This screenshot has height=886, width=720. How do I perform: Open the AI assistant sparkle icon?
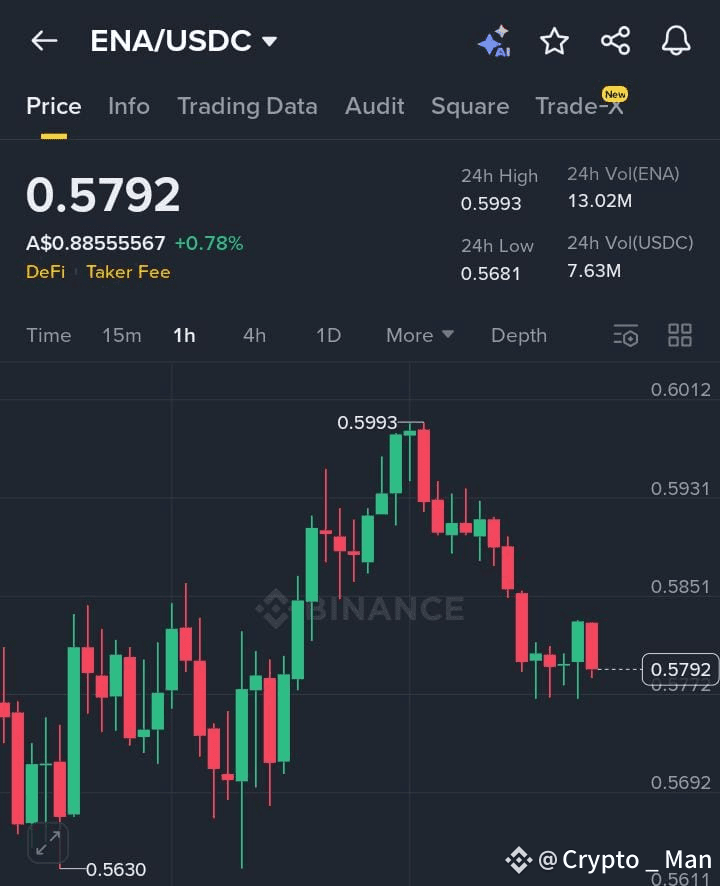tap(495, 41)
